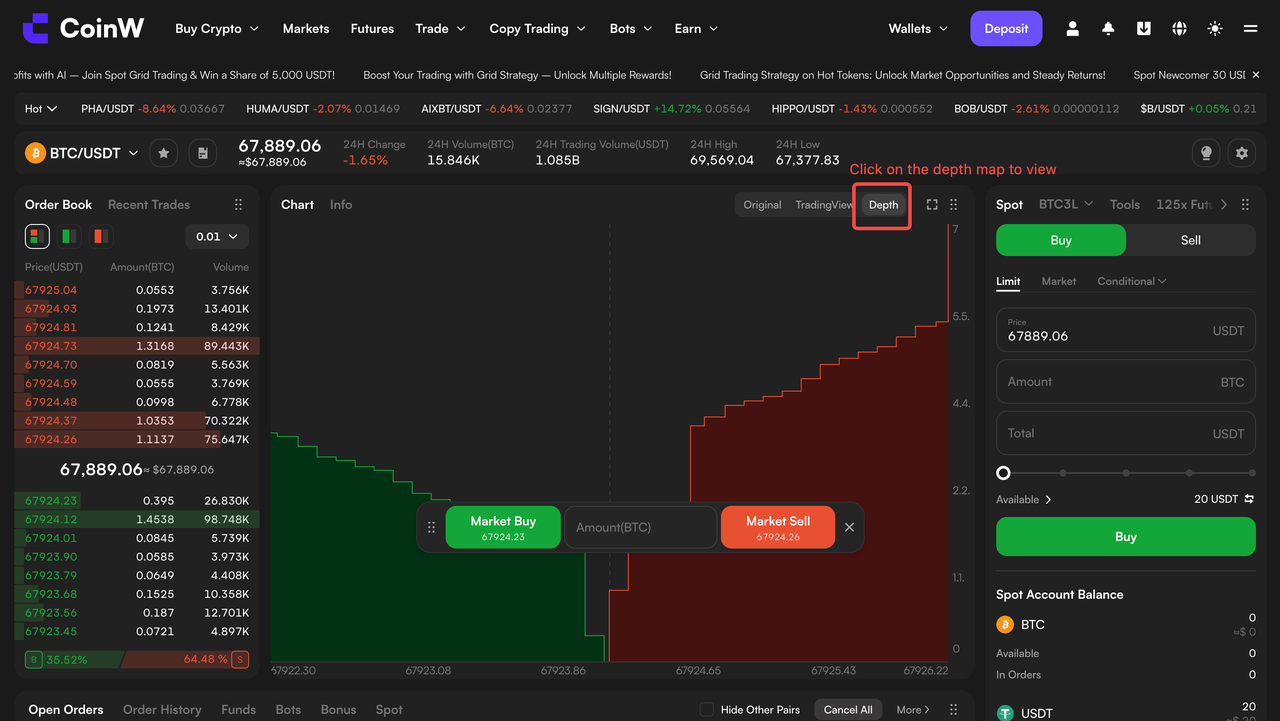
Task: Click the Market Sell button
Action: point(778,527)
